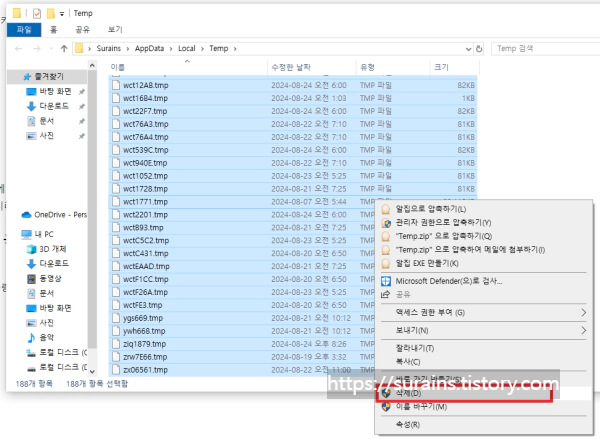Click file icon of wct16B4.tmp
Screen dimensions: 600x439
click(x=116, y=98)
